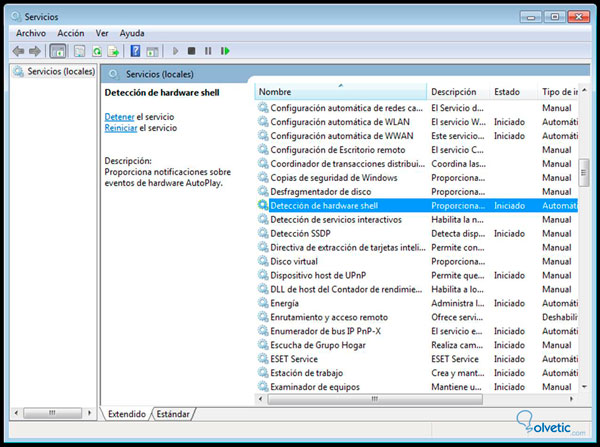Sort by the Tipo de inicio column header

point(559,92)
